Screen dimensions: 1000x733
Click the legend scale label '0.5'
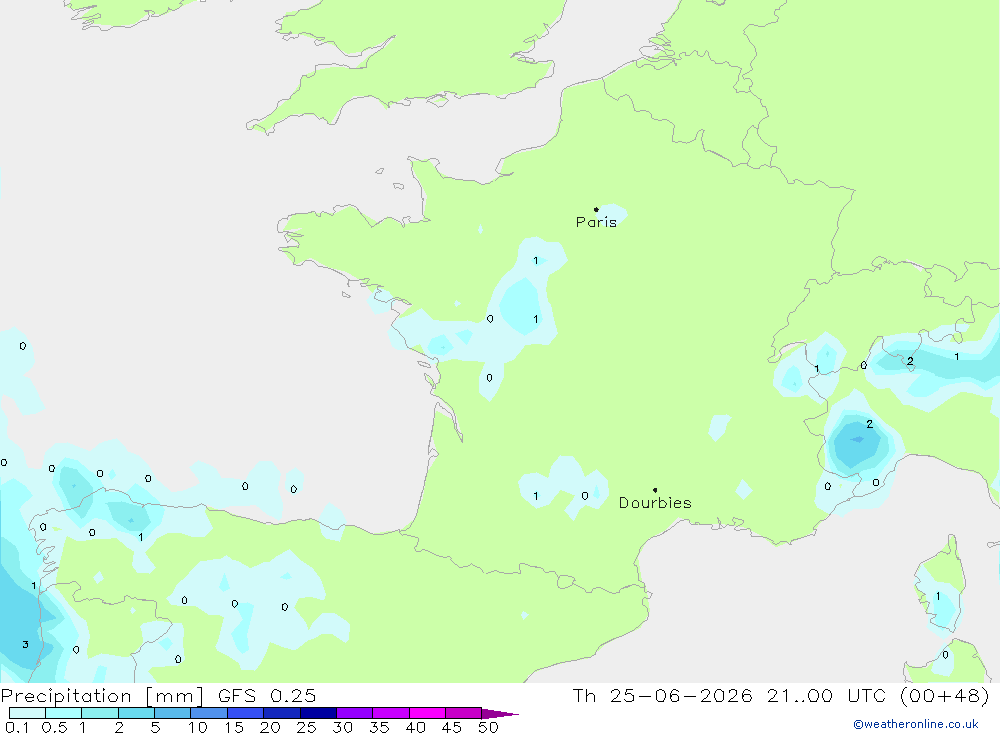(x=54, y=727)
